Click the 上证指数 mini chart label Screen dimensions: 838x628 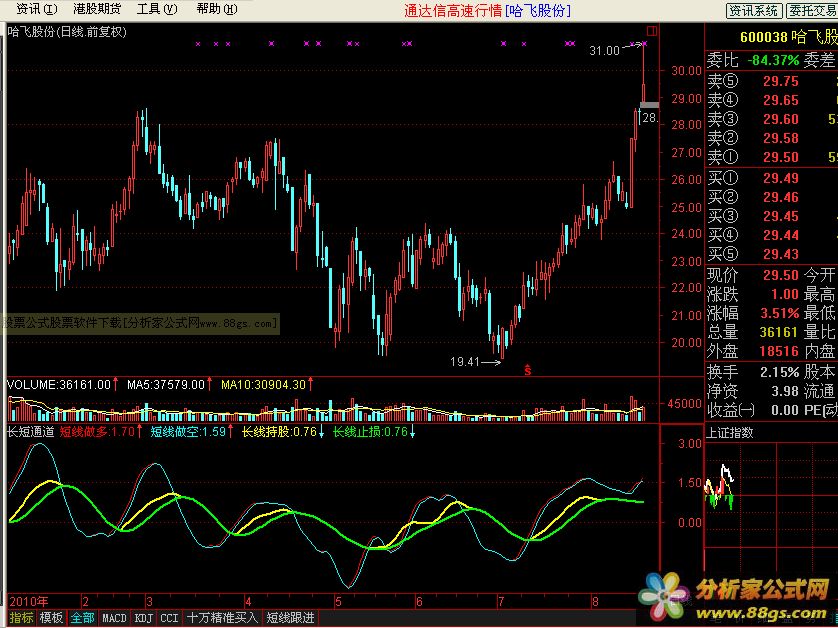[x=730, y=432]
